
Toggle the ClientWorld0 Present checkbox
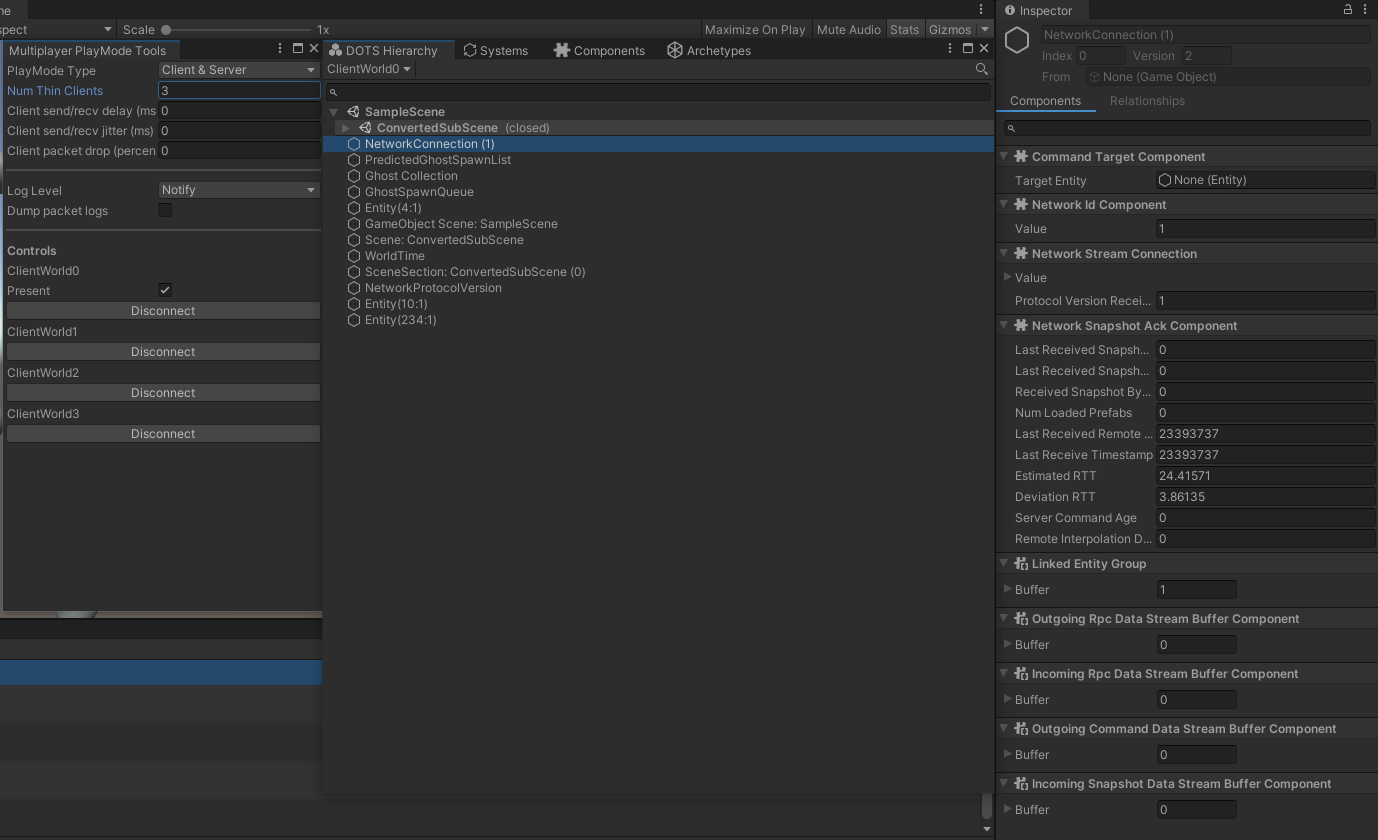pos(165,290)
